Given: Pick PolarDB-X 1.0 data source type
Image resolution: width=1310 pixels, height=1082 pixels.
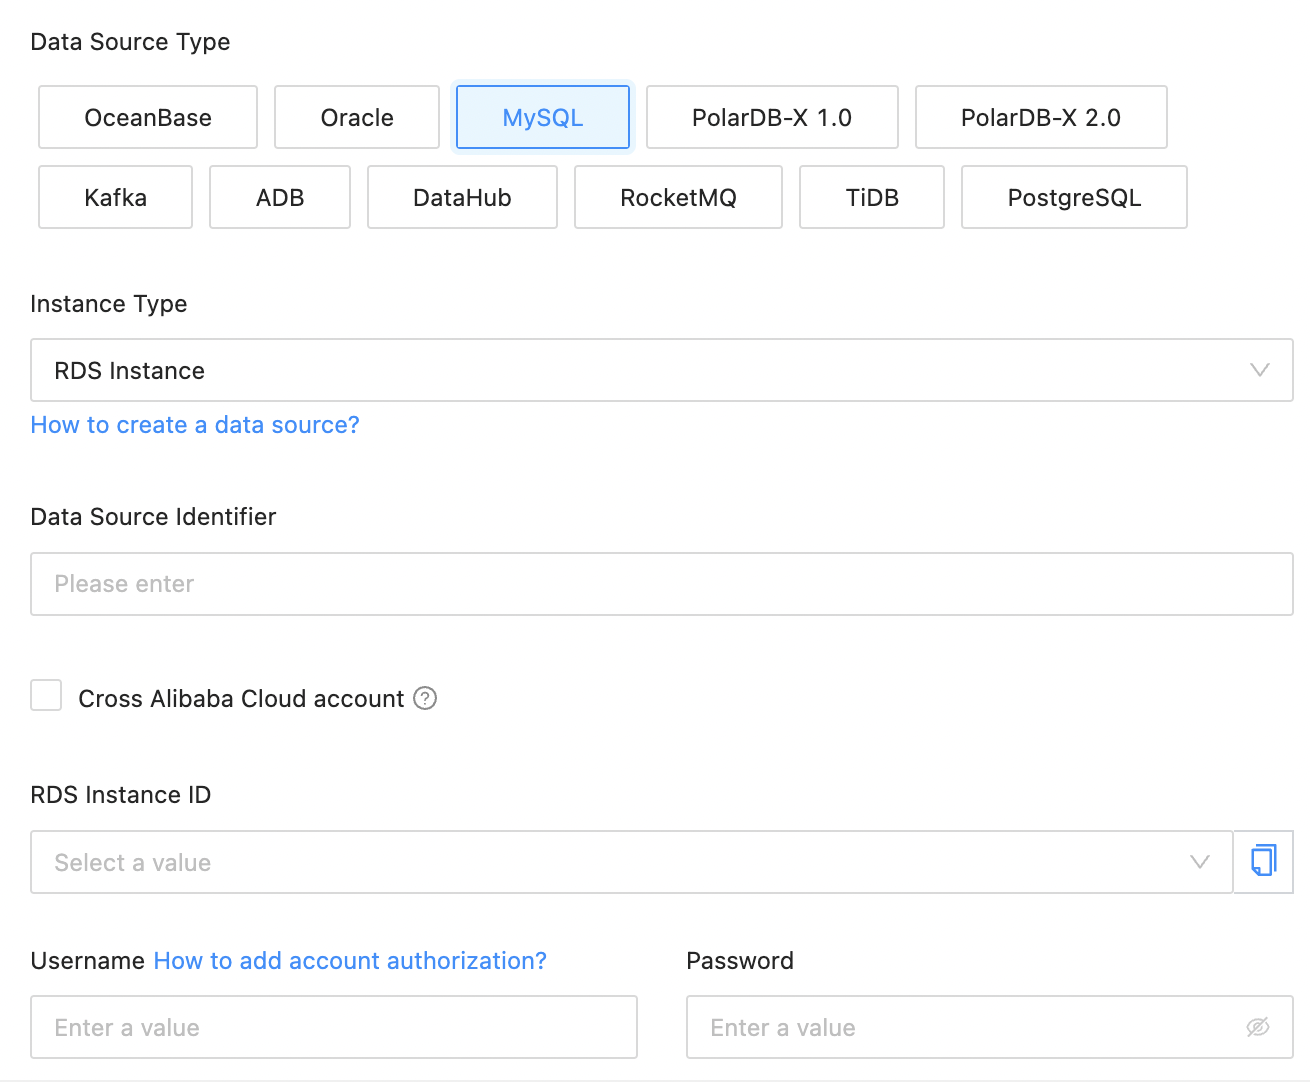Looking at the screenshot, I should coord(772,117).
